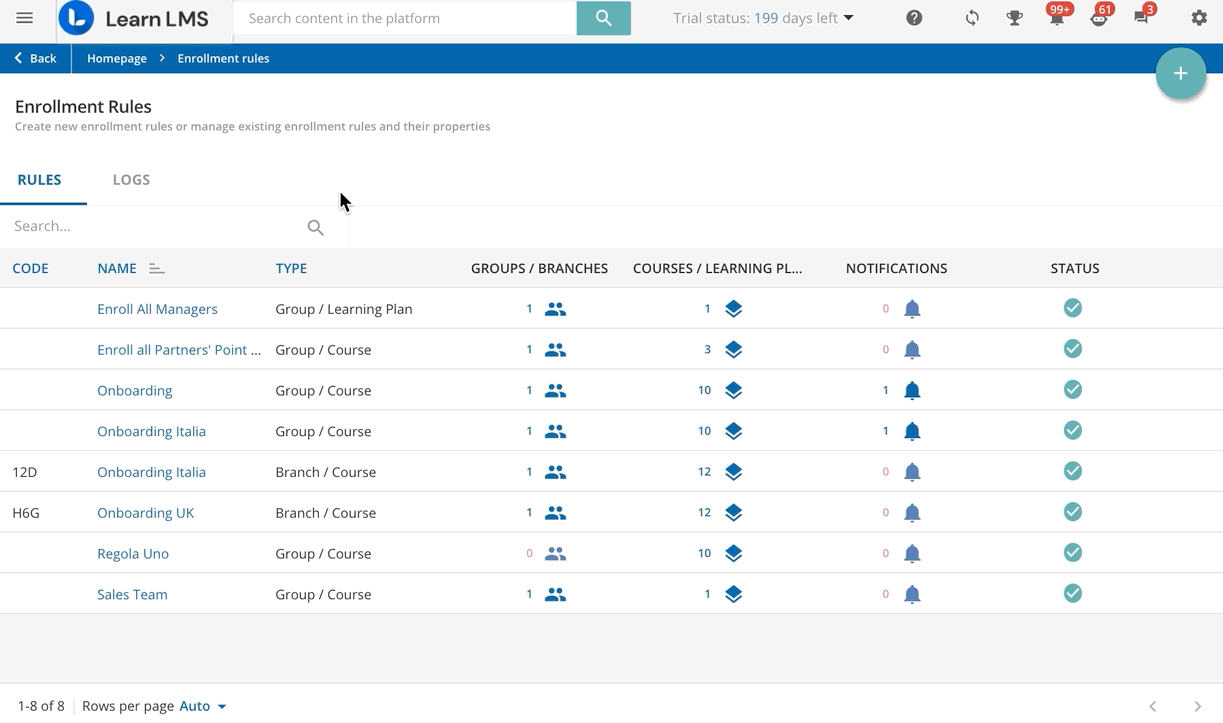
Task: Sort by Name column header
Action: pyautogui.click(x=117, y=268)
